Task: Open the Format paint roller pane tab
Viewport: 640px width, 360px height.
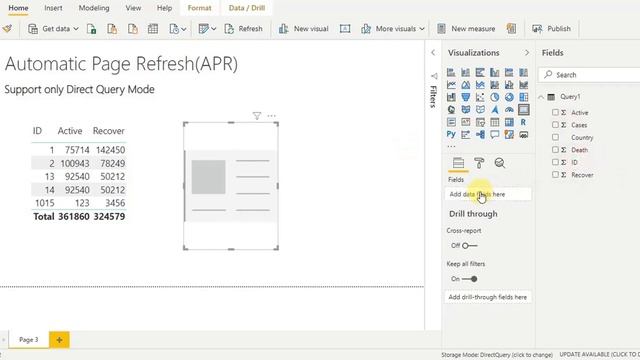Action: click(x=479, y=163)
